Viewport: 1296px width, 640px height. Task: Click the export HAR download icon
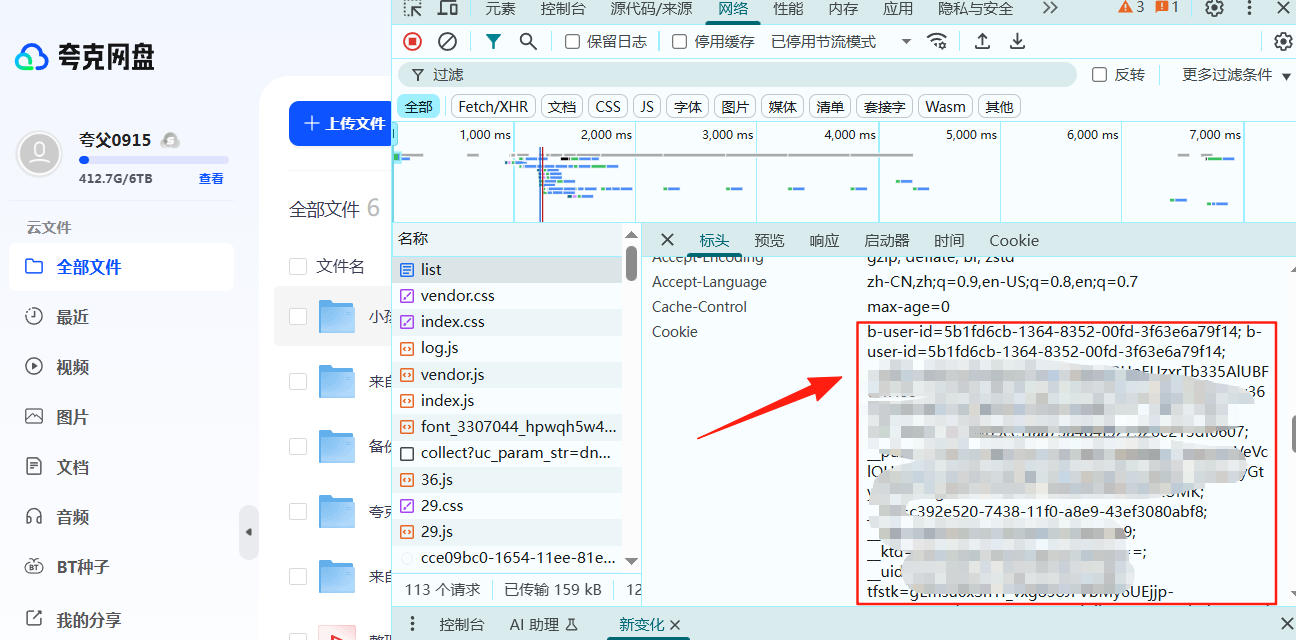coord(1017,41)
